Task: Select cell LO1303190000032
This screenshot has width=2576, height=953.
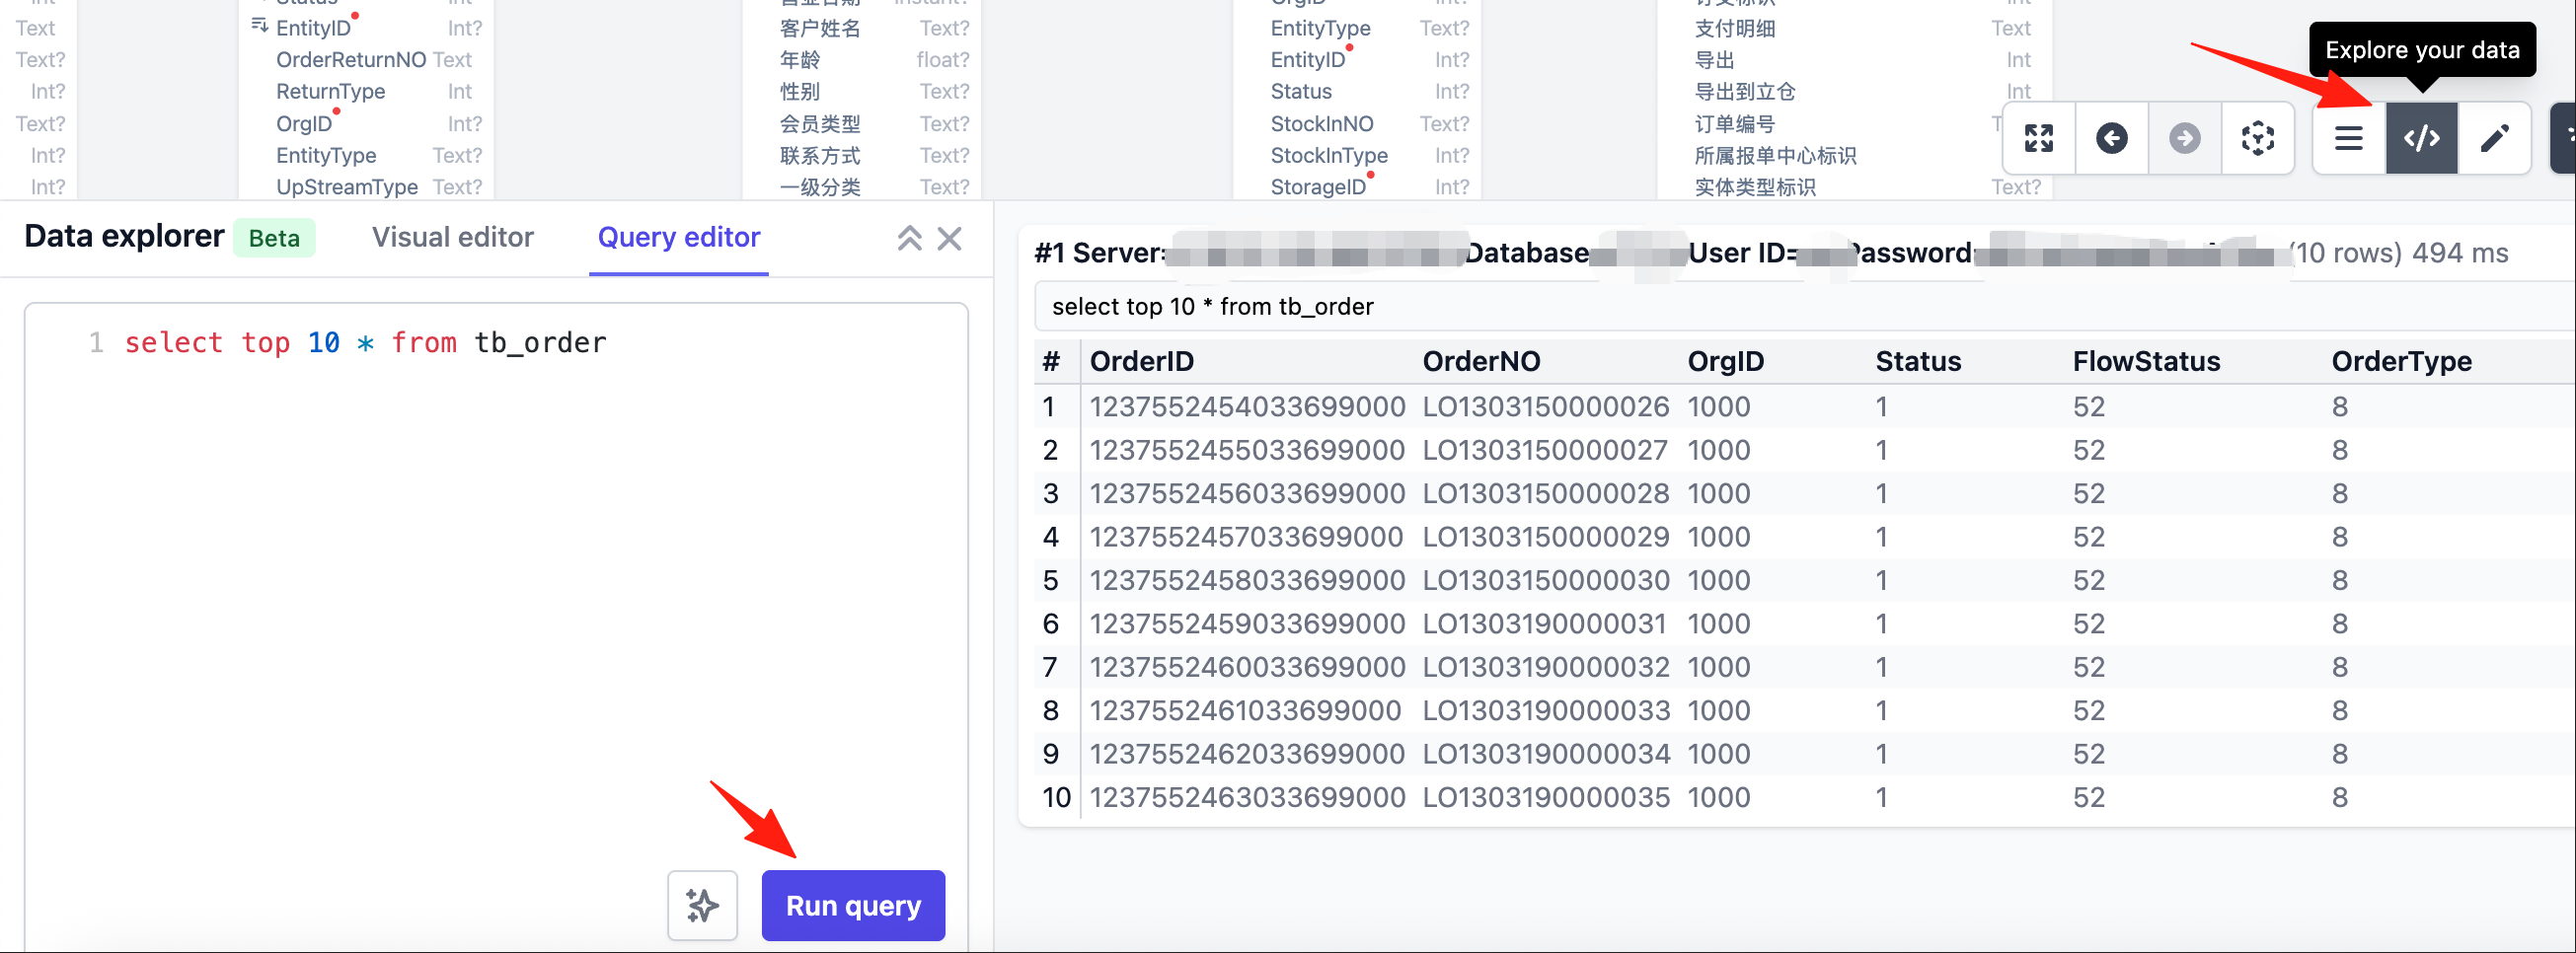Action: (x=1545, y=667)
